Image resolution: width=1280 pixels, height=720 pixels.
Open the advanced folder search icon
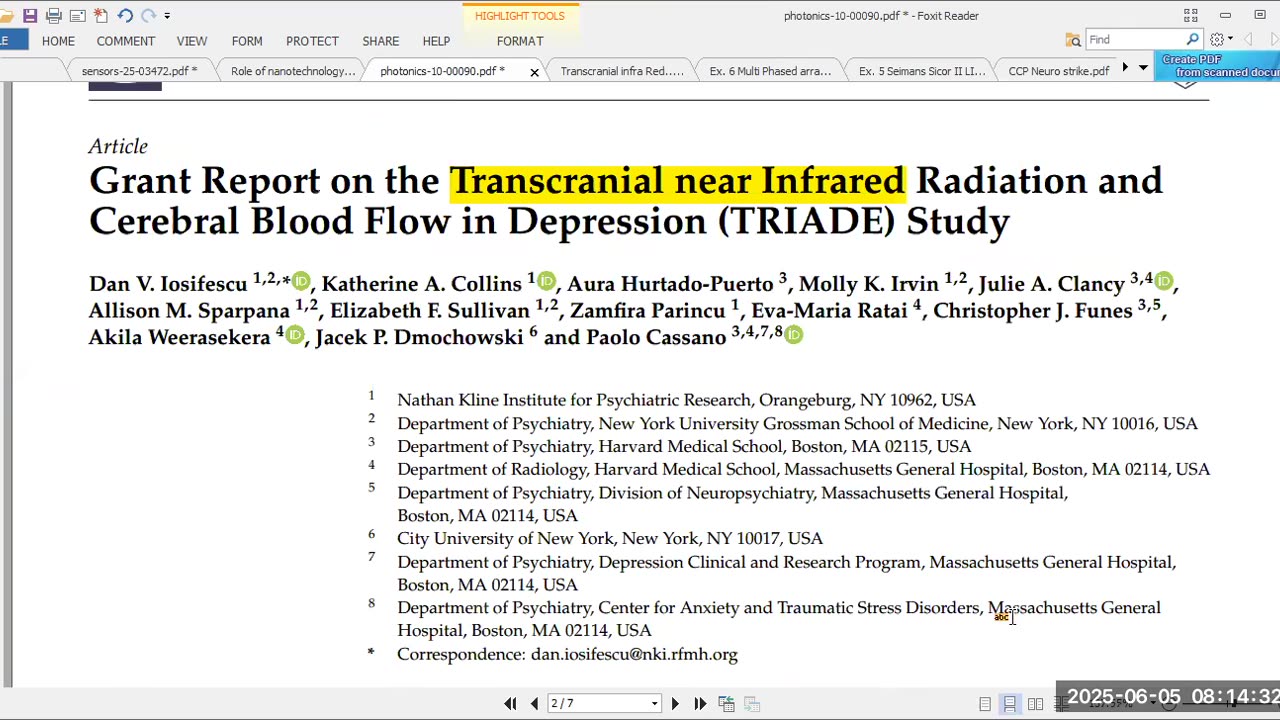point(1073,40)
